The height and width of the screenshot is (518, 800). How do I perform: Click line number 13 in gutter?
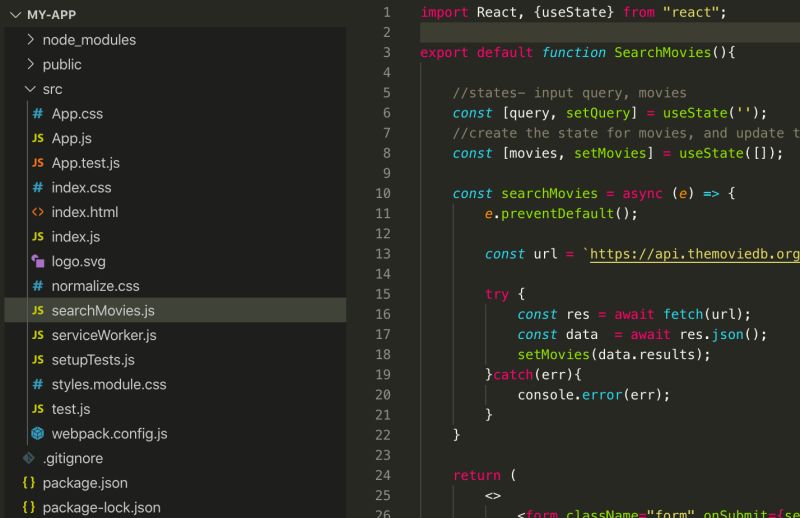tap(383, 254)
